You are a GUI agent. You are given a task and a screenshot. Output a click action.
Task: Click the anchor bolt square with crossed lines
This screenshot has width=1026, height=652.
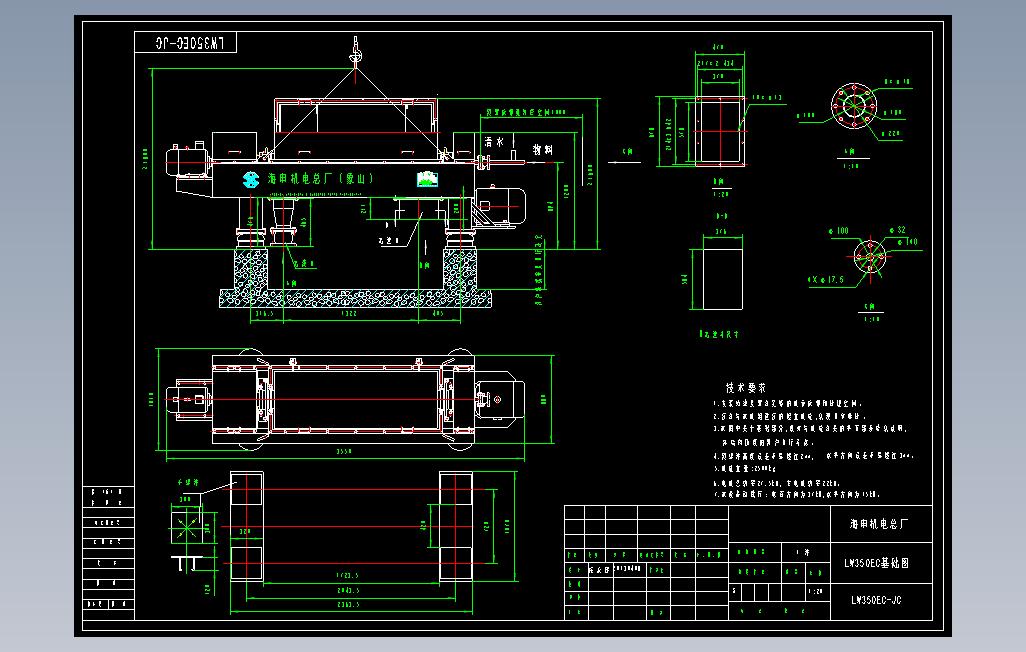186,526
